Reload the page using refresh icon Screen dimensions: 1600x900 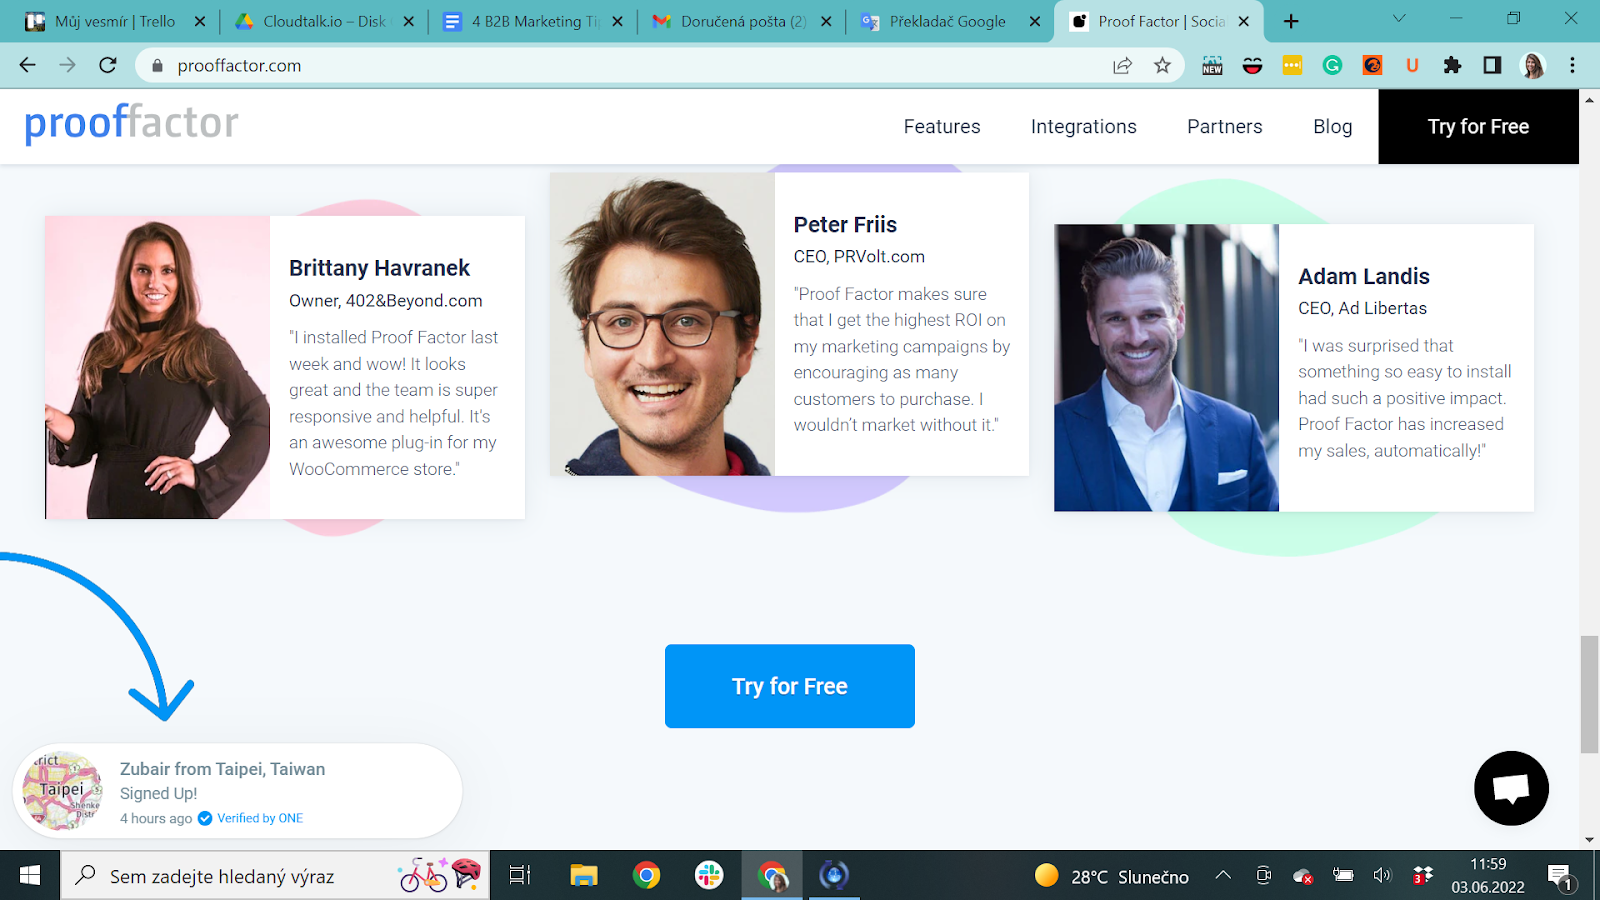click(x=108, y=66)
